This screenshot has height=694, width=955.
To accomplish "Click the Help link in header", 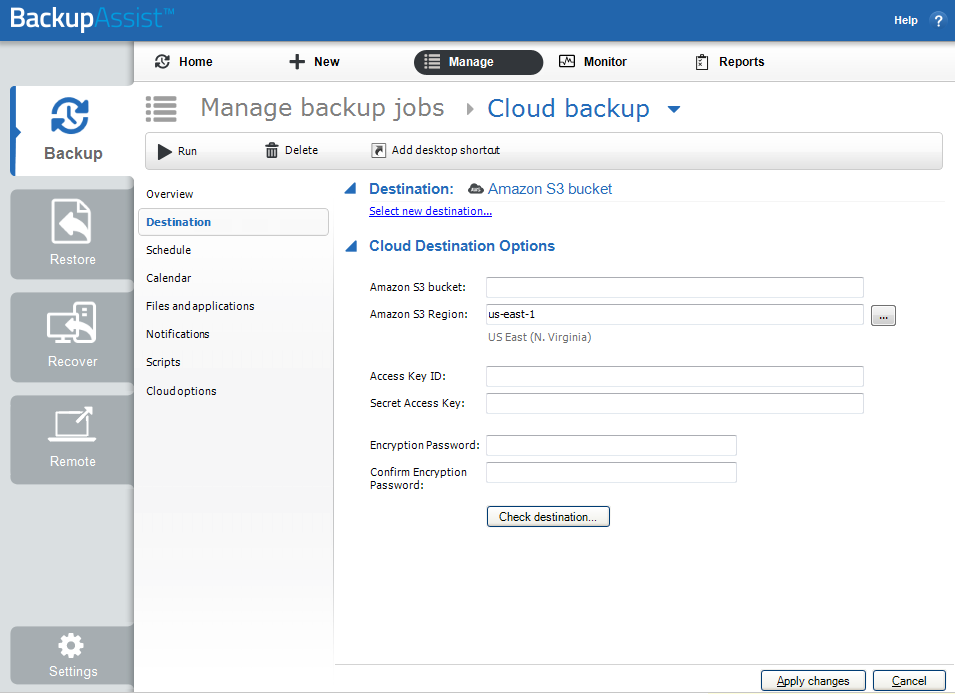I will click(906, 20).
